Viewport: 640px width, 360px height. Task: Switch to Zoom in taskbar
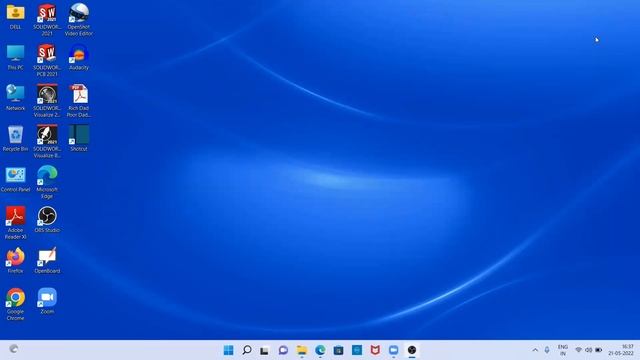tap(393, 350)
